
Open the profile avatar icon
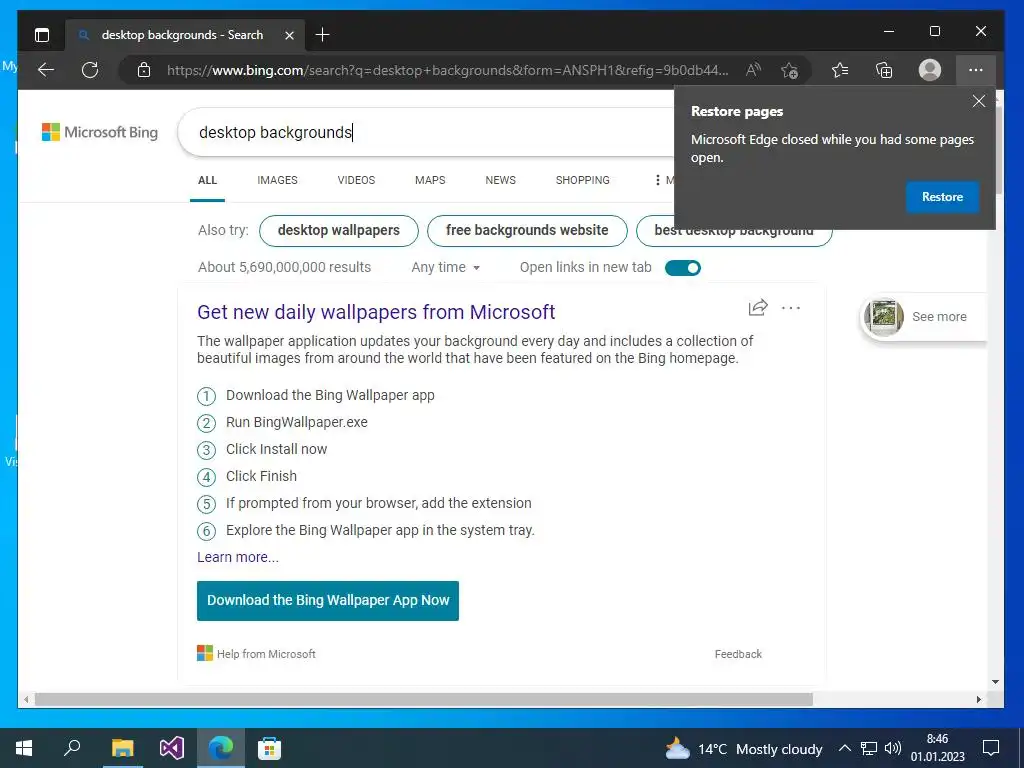pos(929,70)
